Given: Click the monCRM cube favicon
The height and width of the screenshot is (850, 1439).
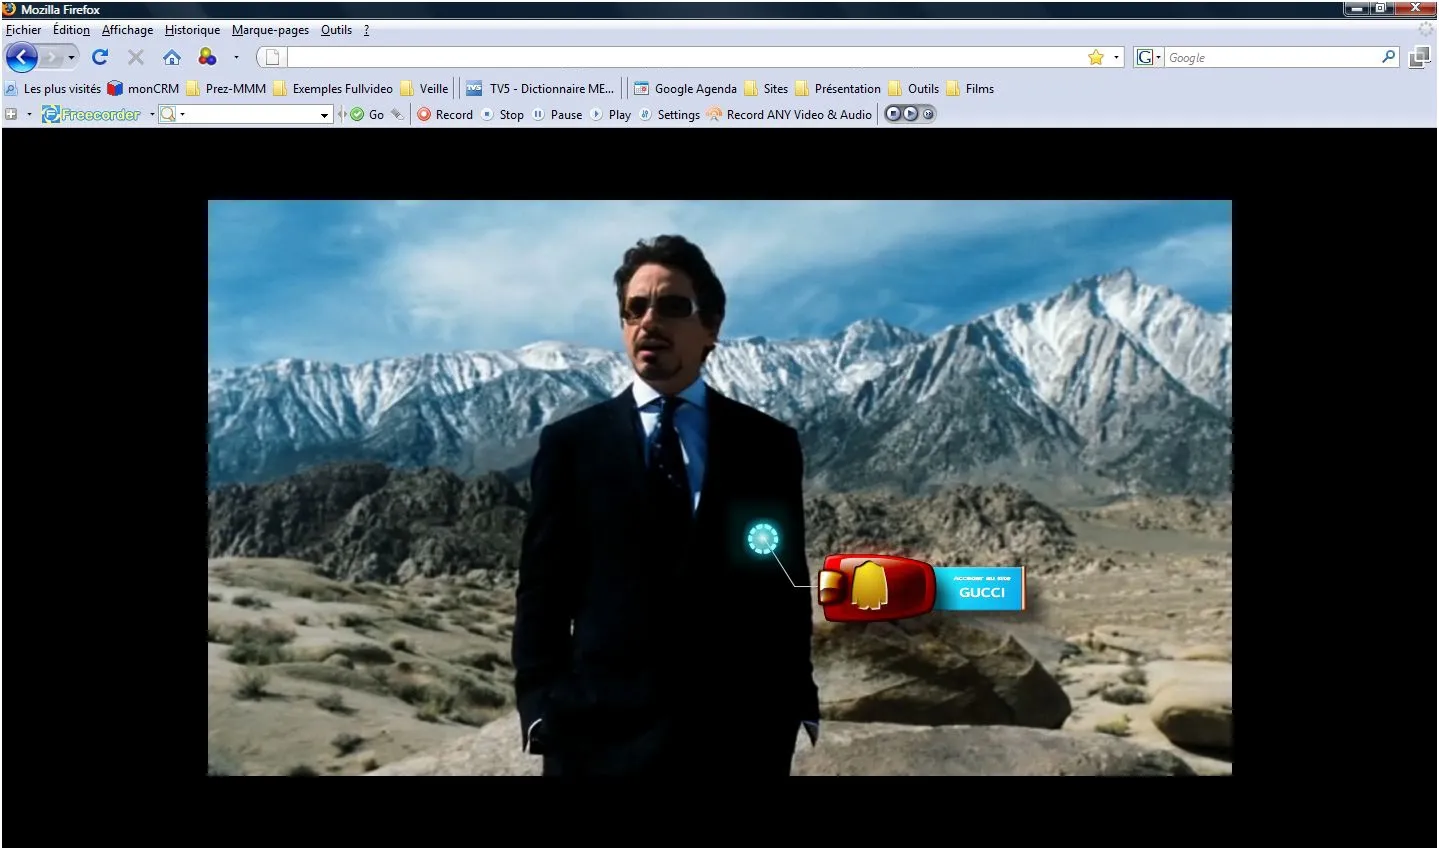Looking at the screenshot, I should pyautogui.click(x=114, y=89).
